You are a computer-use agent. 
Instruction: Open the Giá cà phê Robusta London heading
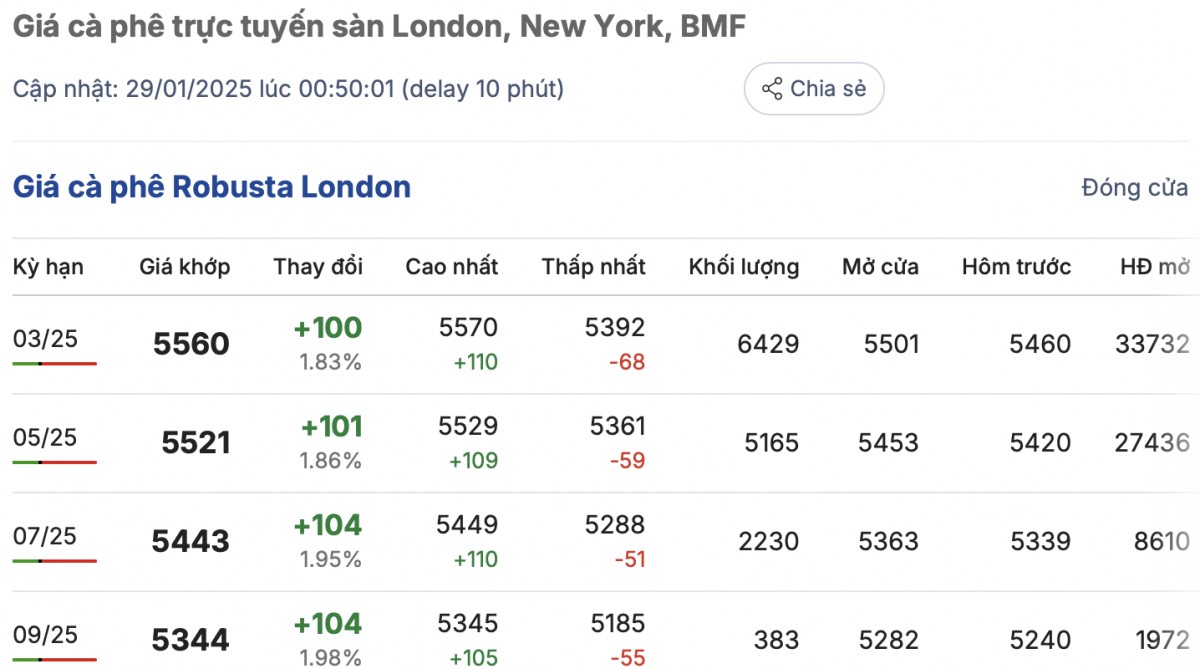(x=211, y=187)
